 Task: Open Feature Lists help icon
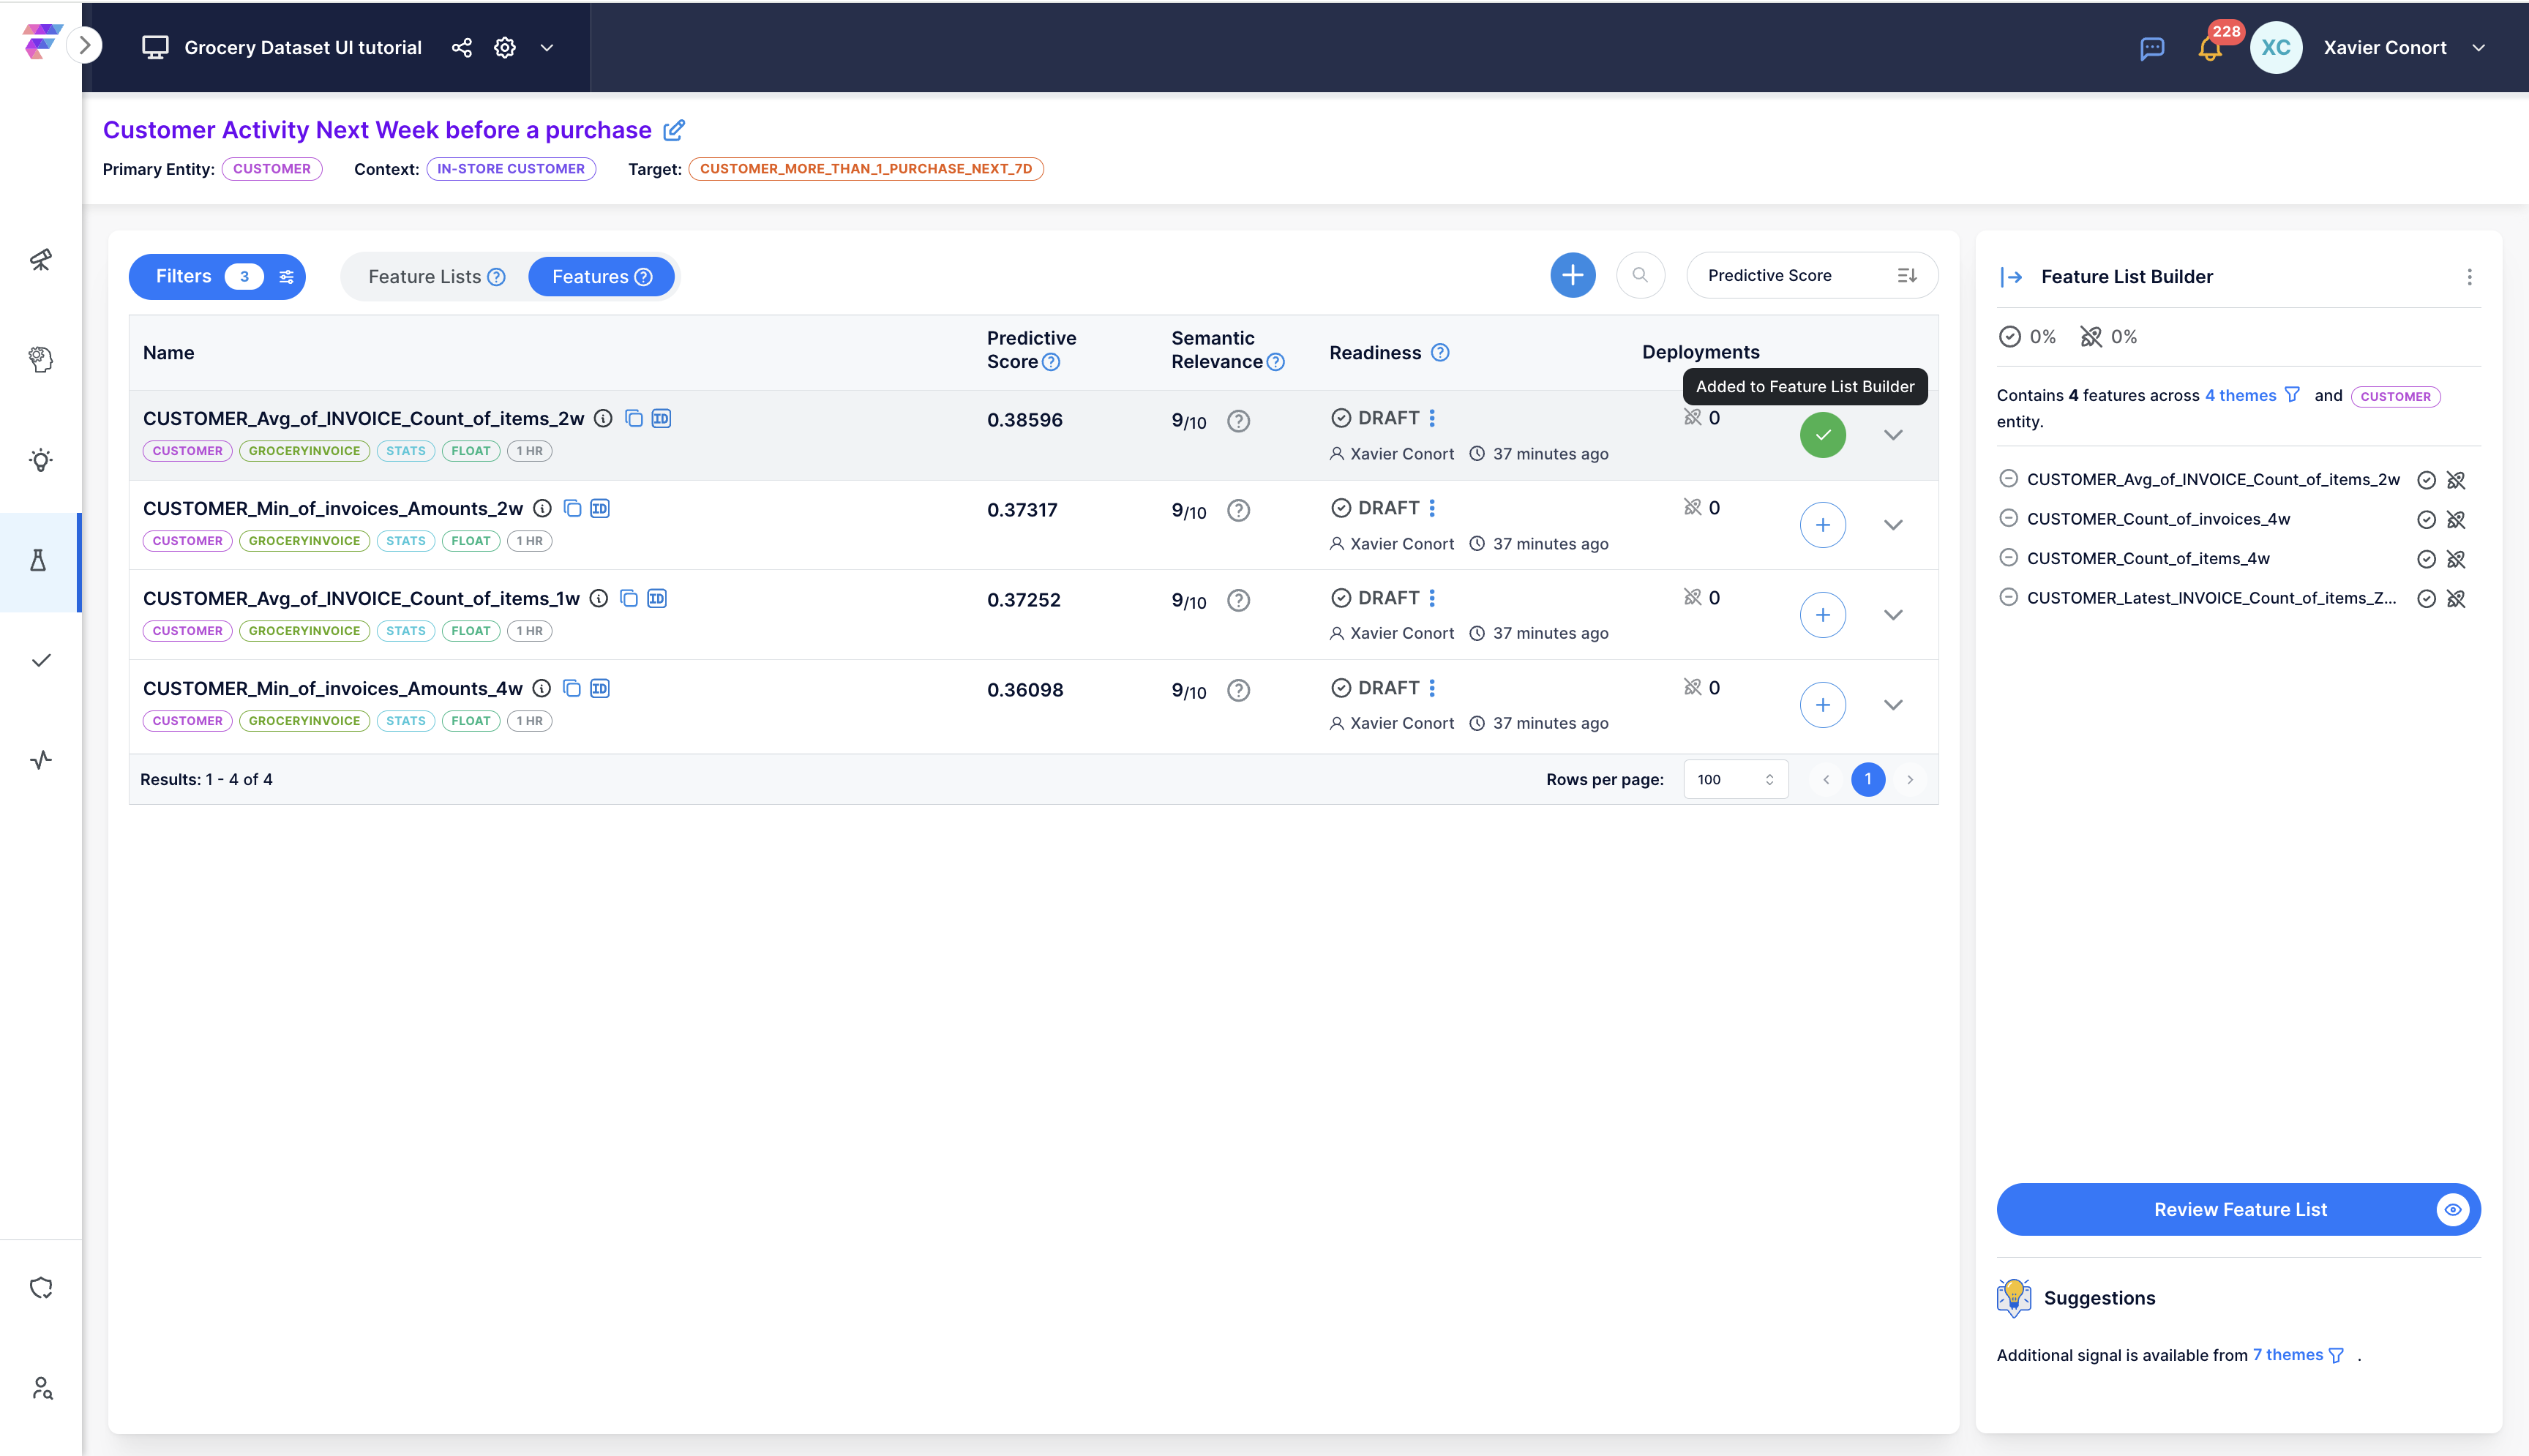tap(496, 277)
